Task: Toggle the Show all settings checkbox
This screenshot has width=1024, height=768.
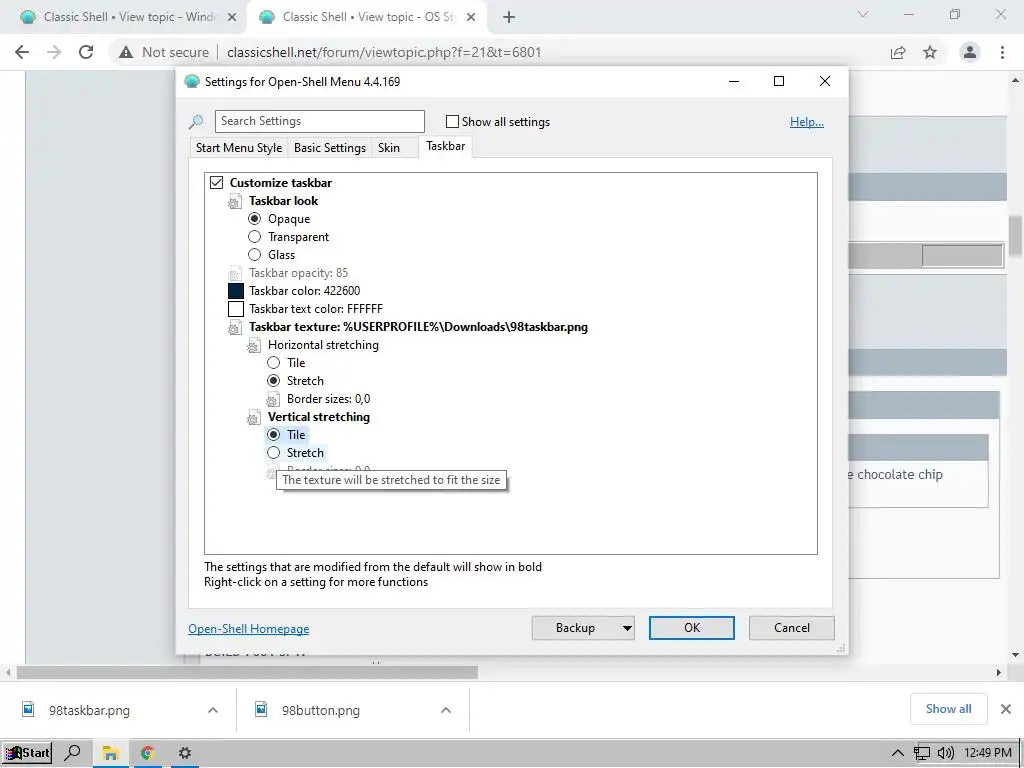Action: coord(452,121)
